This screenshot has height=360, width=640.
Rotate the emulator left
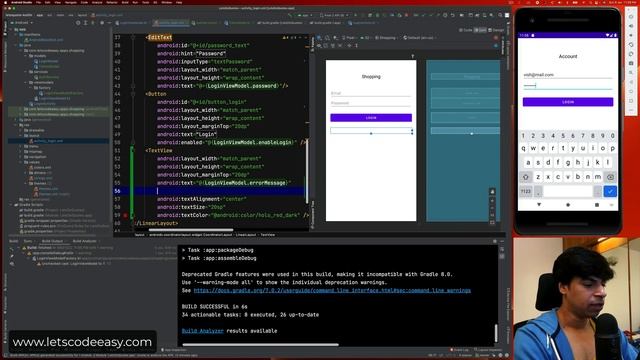631,45
